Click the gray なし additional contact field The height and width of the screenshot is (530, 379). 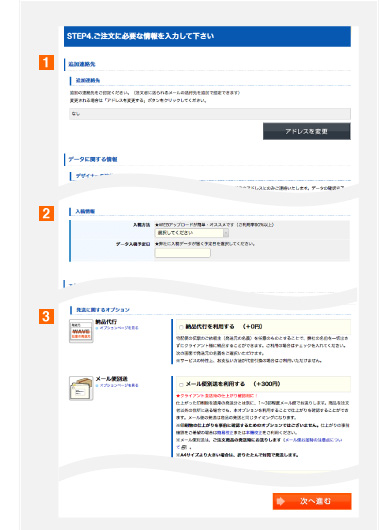pos(210,114)
